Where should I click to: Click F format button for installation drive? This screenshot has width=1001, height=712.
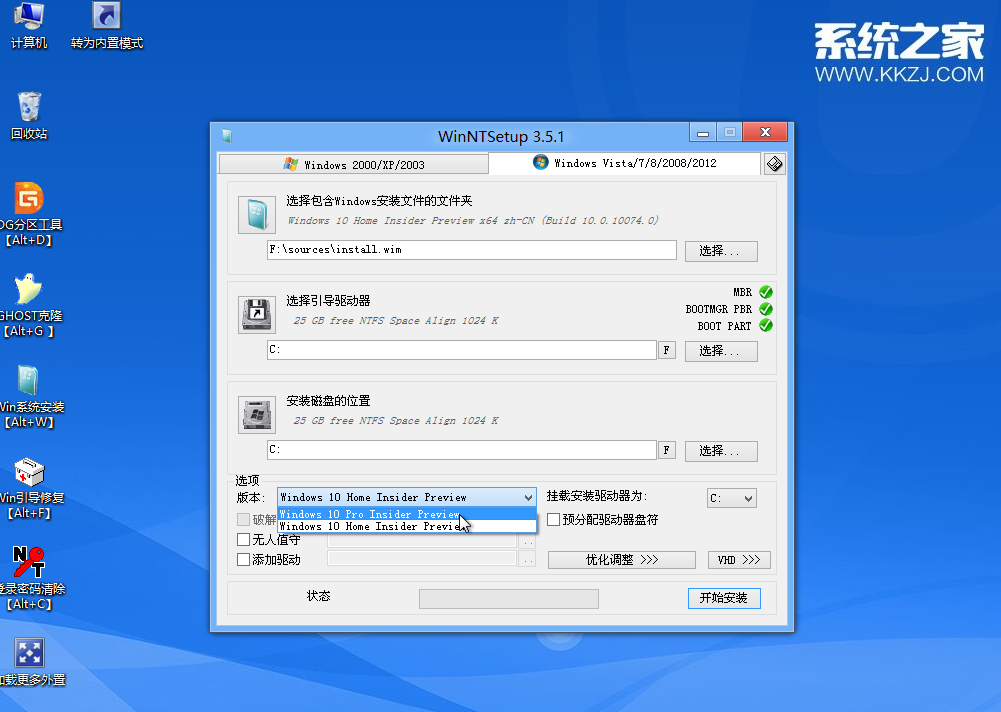pyautogui.click(x=666, y=450)
